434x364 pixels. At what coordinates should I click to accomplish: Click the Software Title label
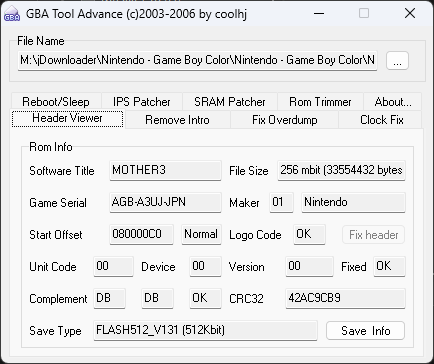point(62,171)
